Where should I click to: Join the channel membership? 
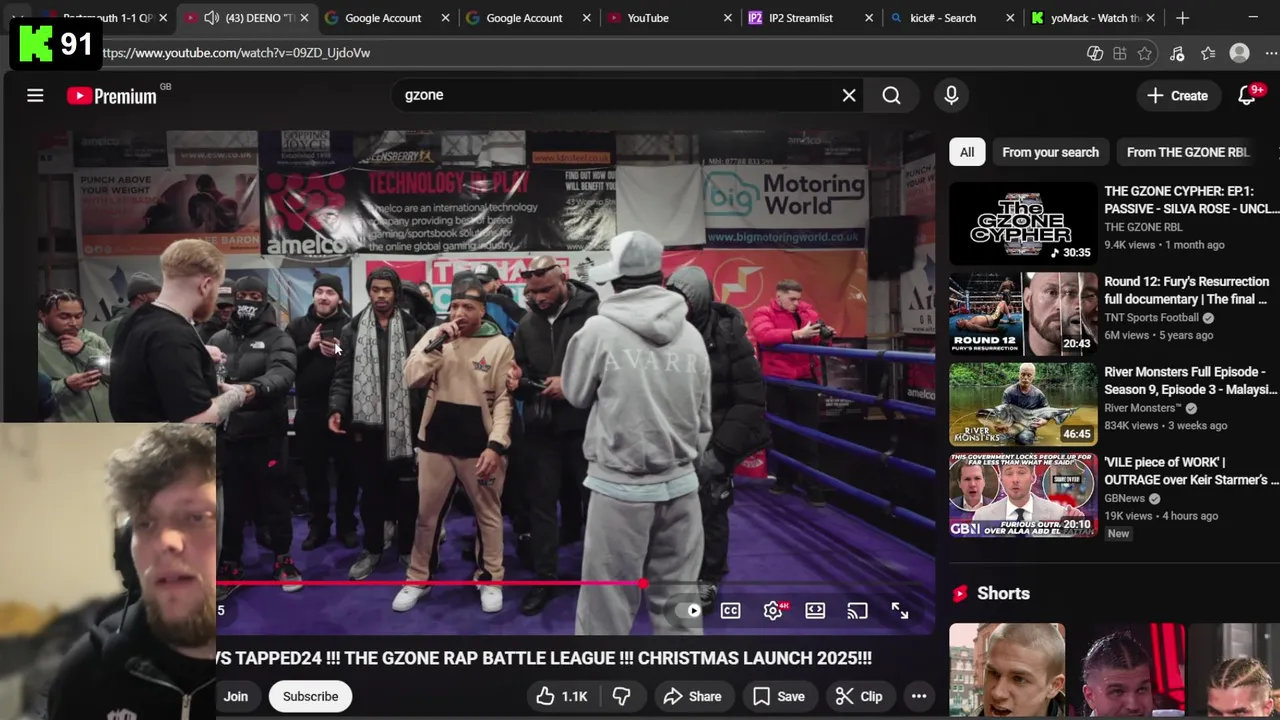tap(235, 696)
